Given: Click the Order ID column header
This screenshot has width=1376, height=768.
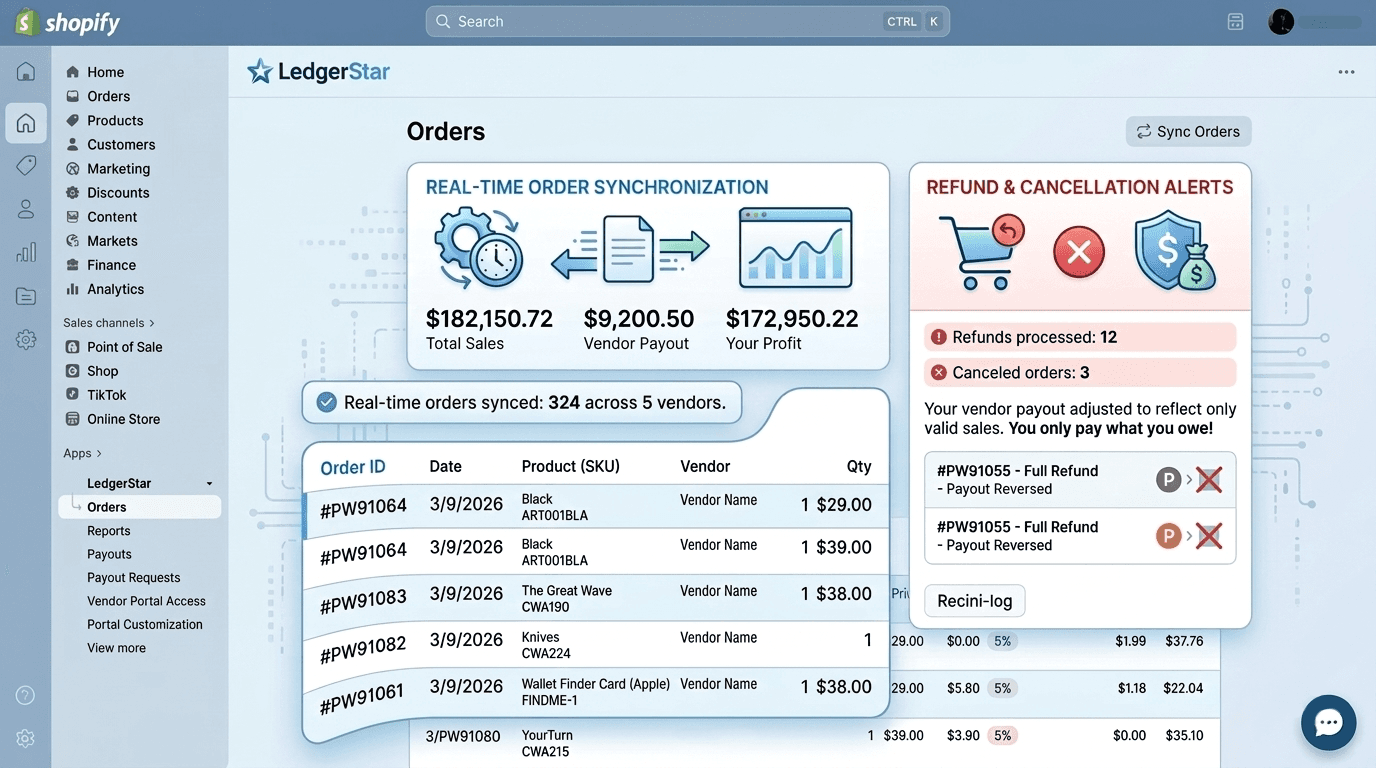Looking at the screenshot, I should click(352, 467).
